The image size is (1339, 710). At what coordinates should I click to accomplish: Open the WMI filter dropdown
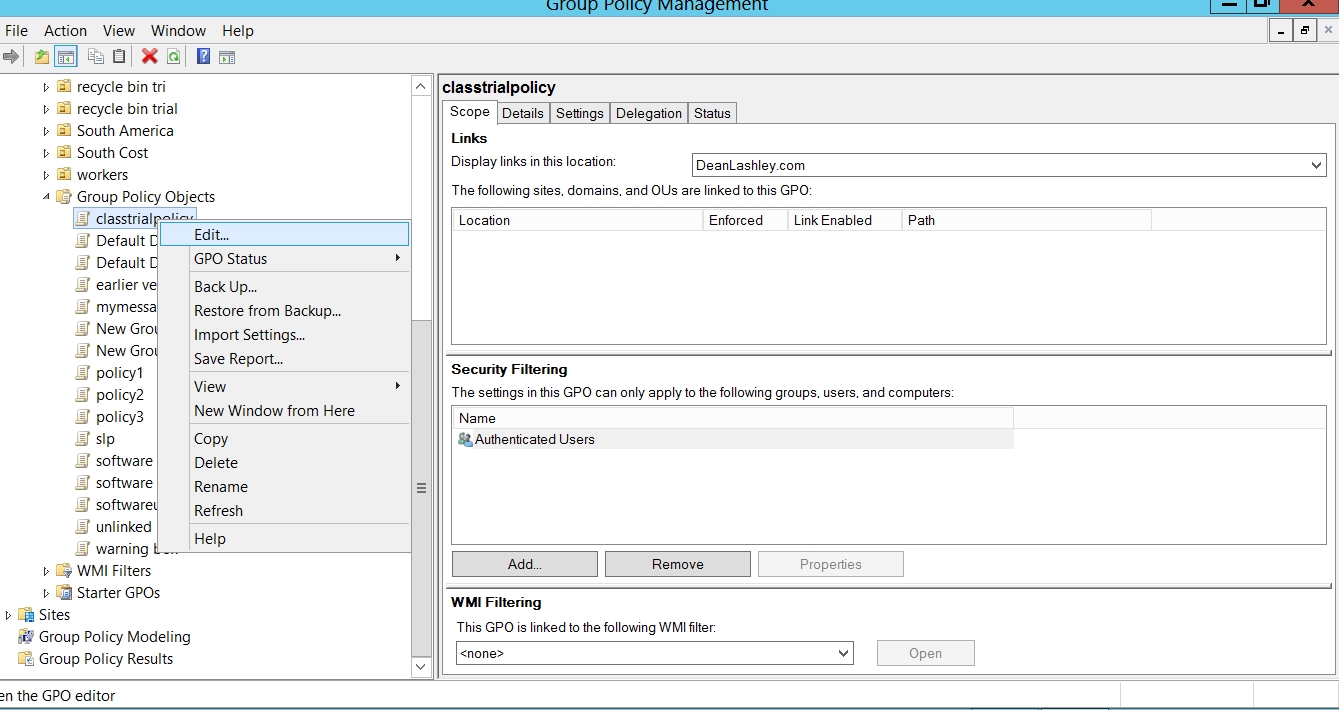pyautogui.click(x=843, y=654)
